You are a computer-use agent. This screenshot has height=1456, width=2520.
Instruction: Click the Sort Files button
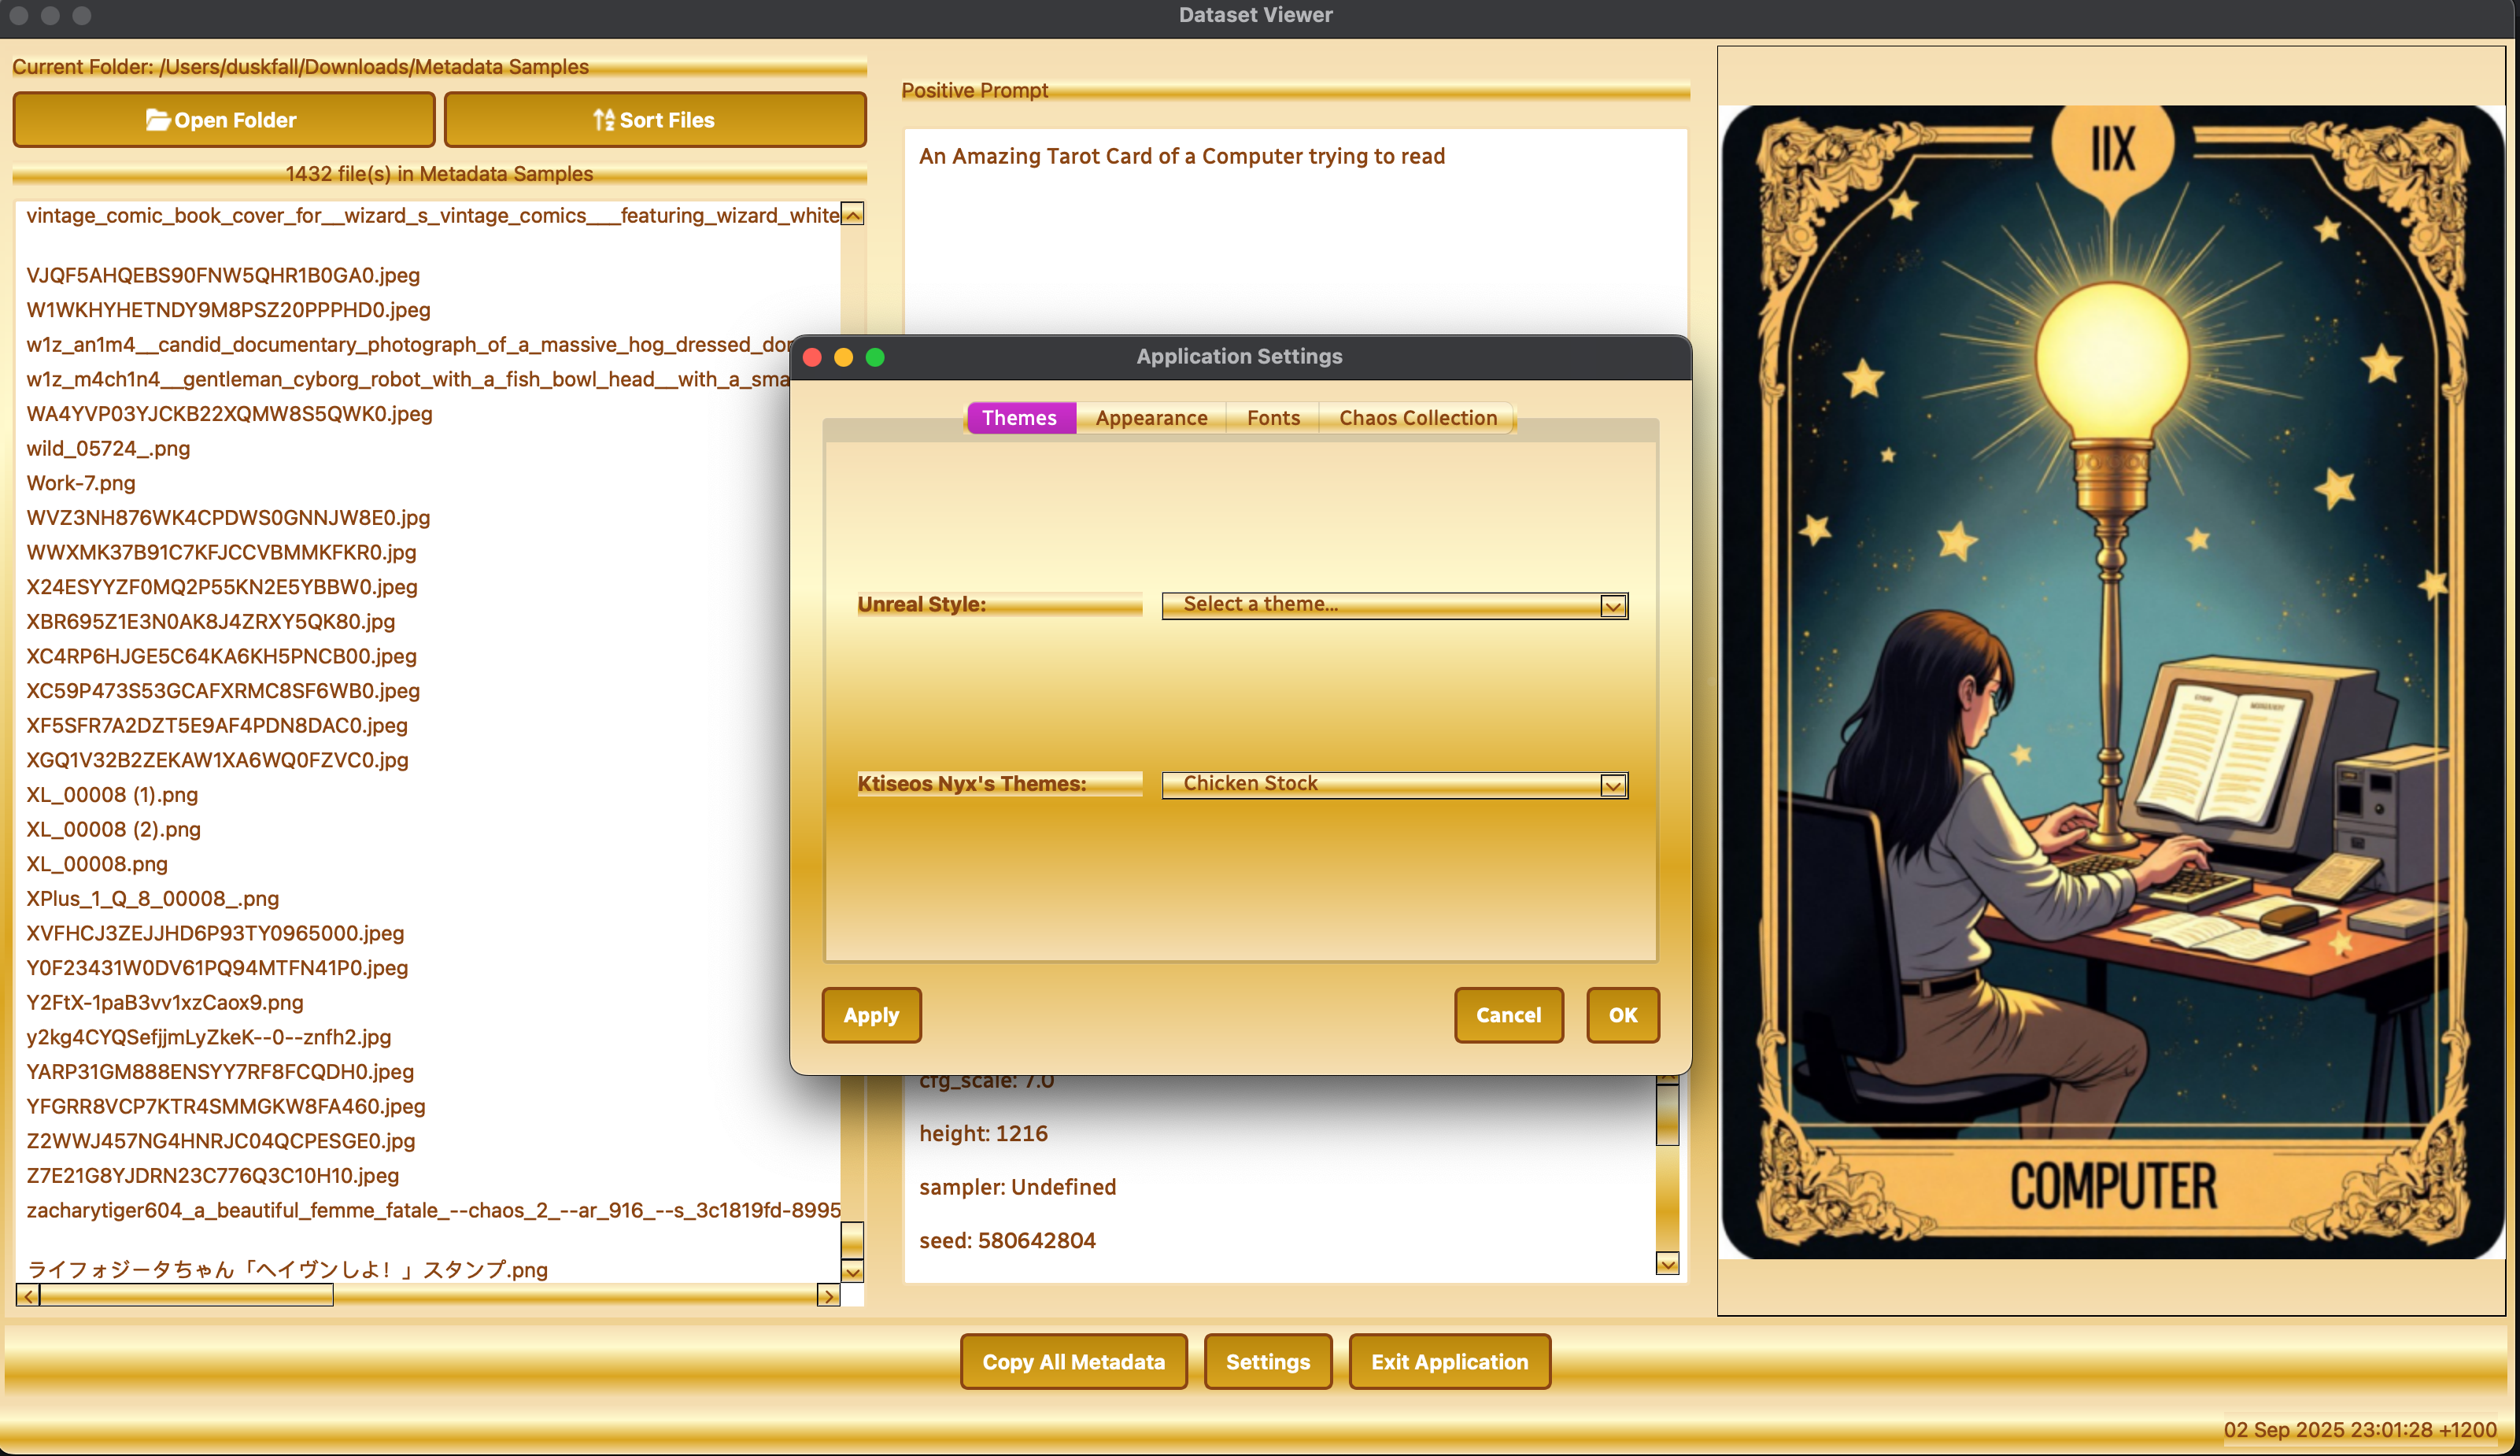pos(654,120)
